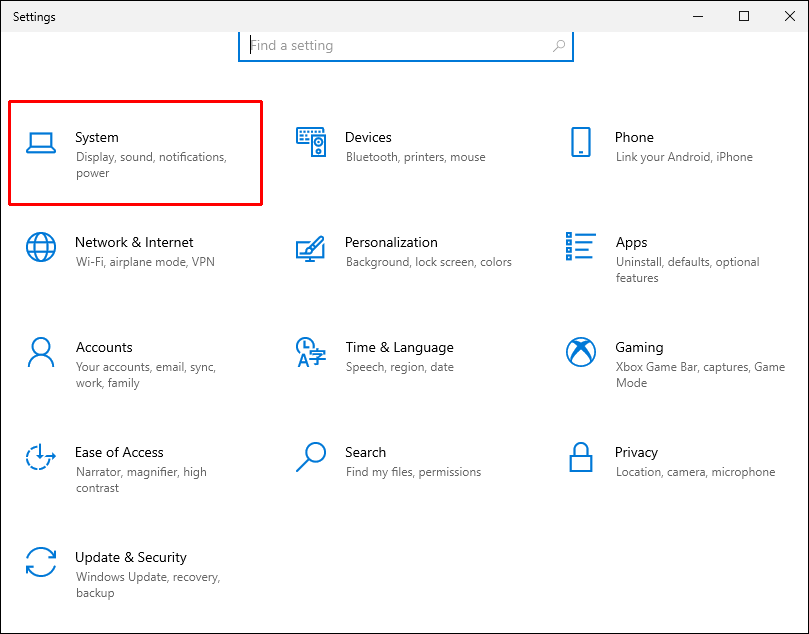The image size is (809, 634).
Task: Click the Accounts person icon
Action: 41,352
